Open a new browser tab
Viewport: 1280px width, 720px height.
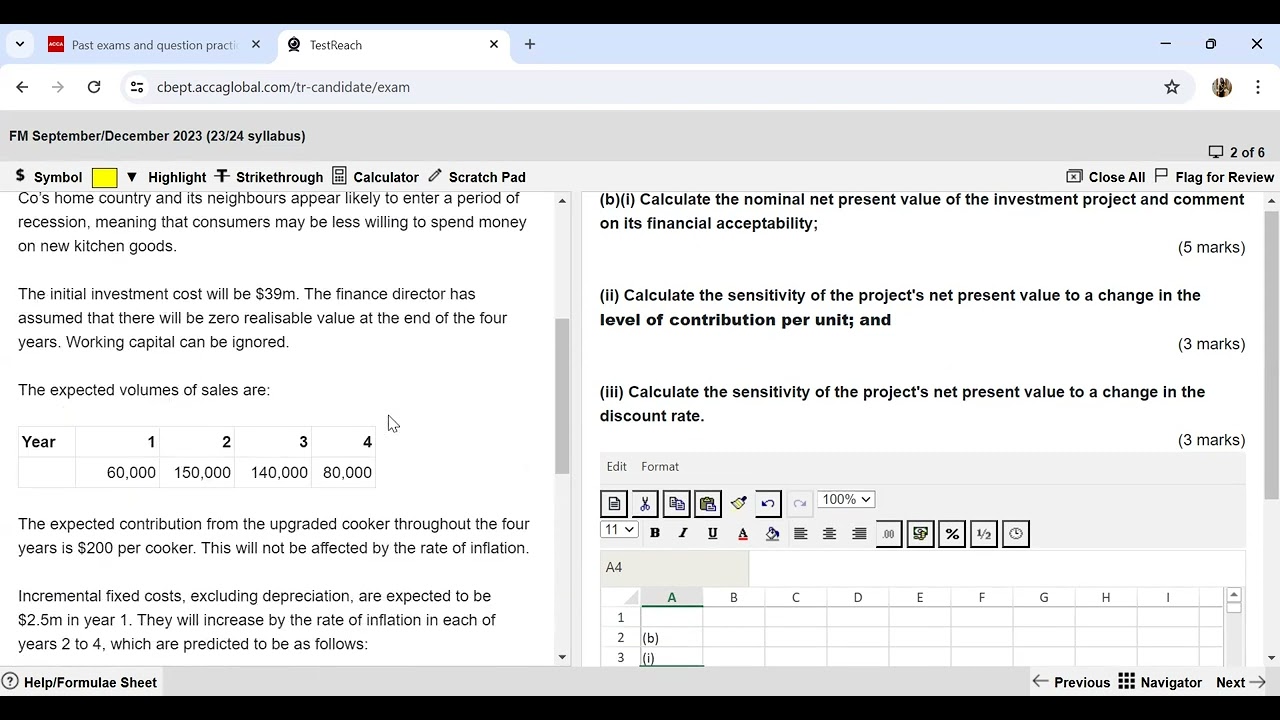(530, 45)
